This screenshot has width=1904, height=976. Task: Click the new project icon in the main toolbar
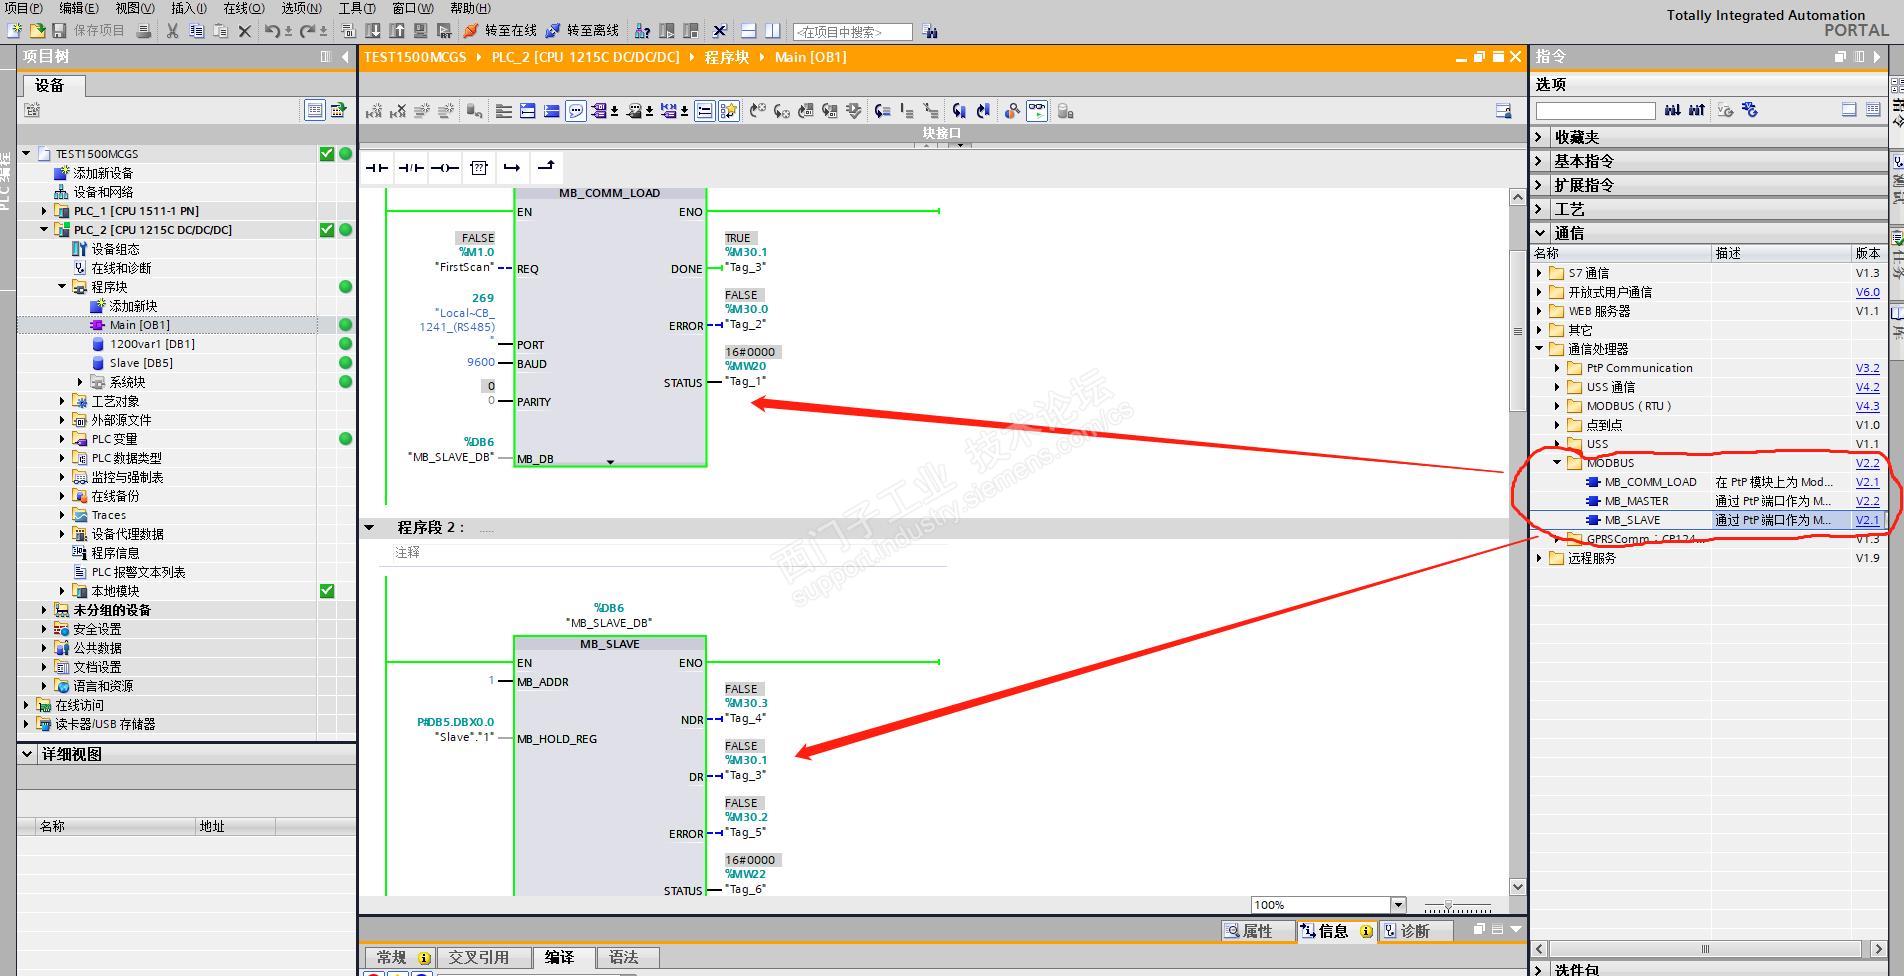[x=15, y=31]
